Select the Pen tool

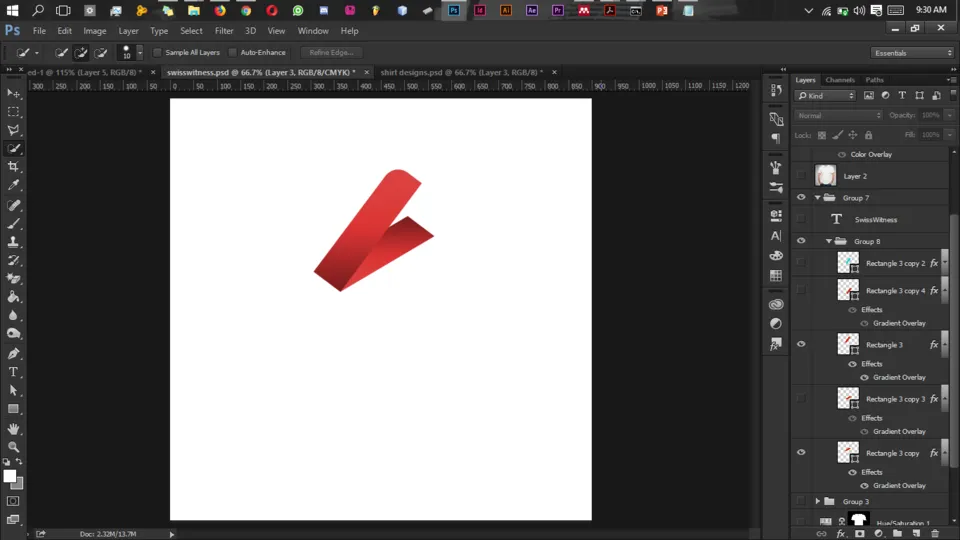[14, 354]
